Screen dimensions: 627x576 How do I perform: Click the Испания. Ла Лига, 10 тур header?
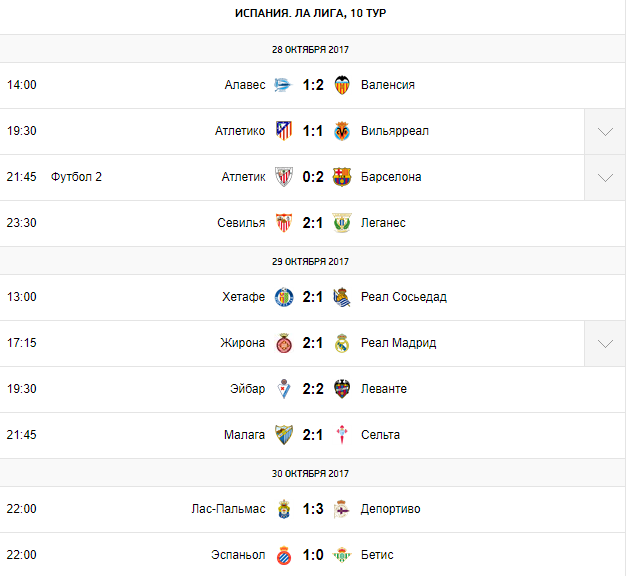click(313, 13)
